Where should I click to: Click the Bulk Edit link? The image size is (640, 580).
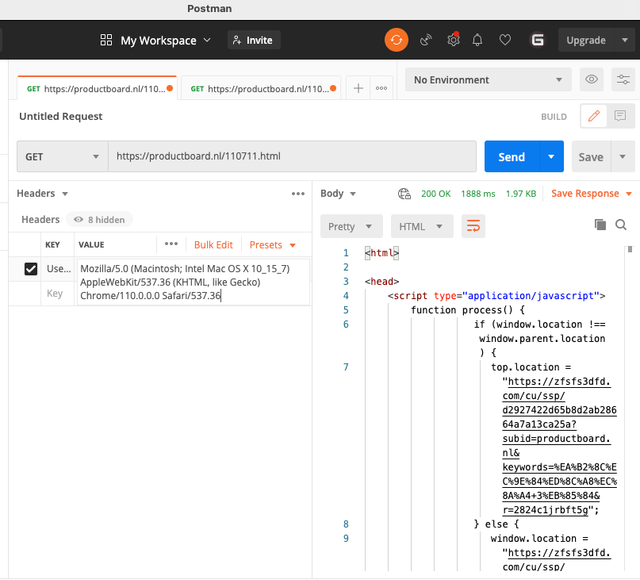(x=213, y=245)
